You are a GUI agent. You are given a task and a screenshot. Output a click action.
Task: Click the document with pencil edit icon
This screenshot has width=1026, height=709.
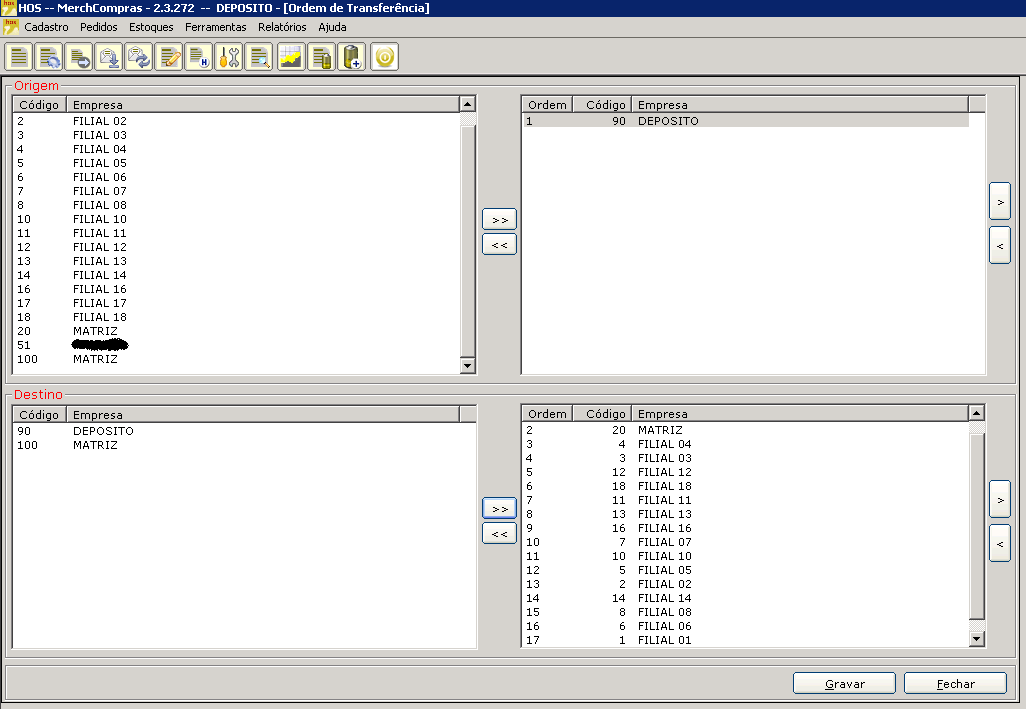coord(169,57)
